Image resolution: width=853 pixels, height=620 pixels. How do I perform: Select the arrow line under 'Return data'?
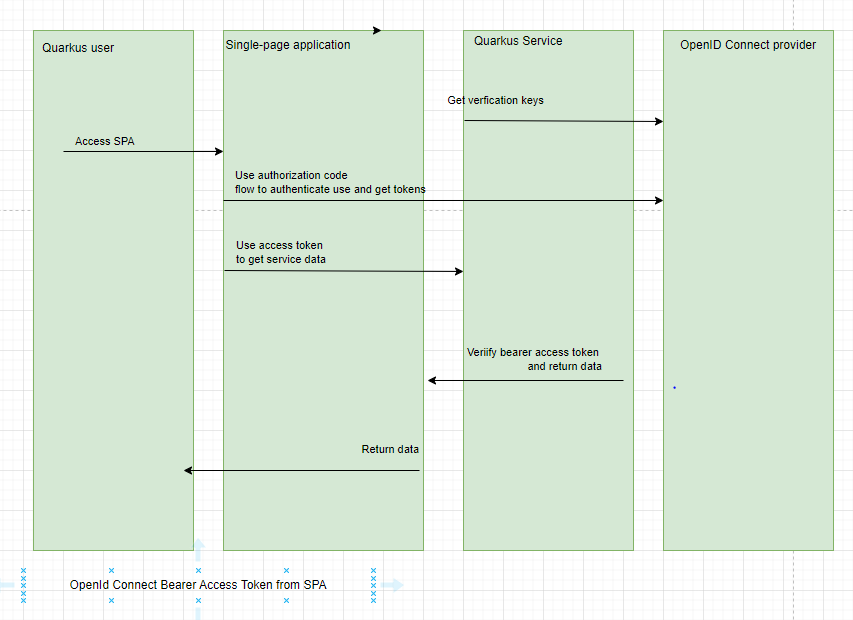[302, 470]
